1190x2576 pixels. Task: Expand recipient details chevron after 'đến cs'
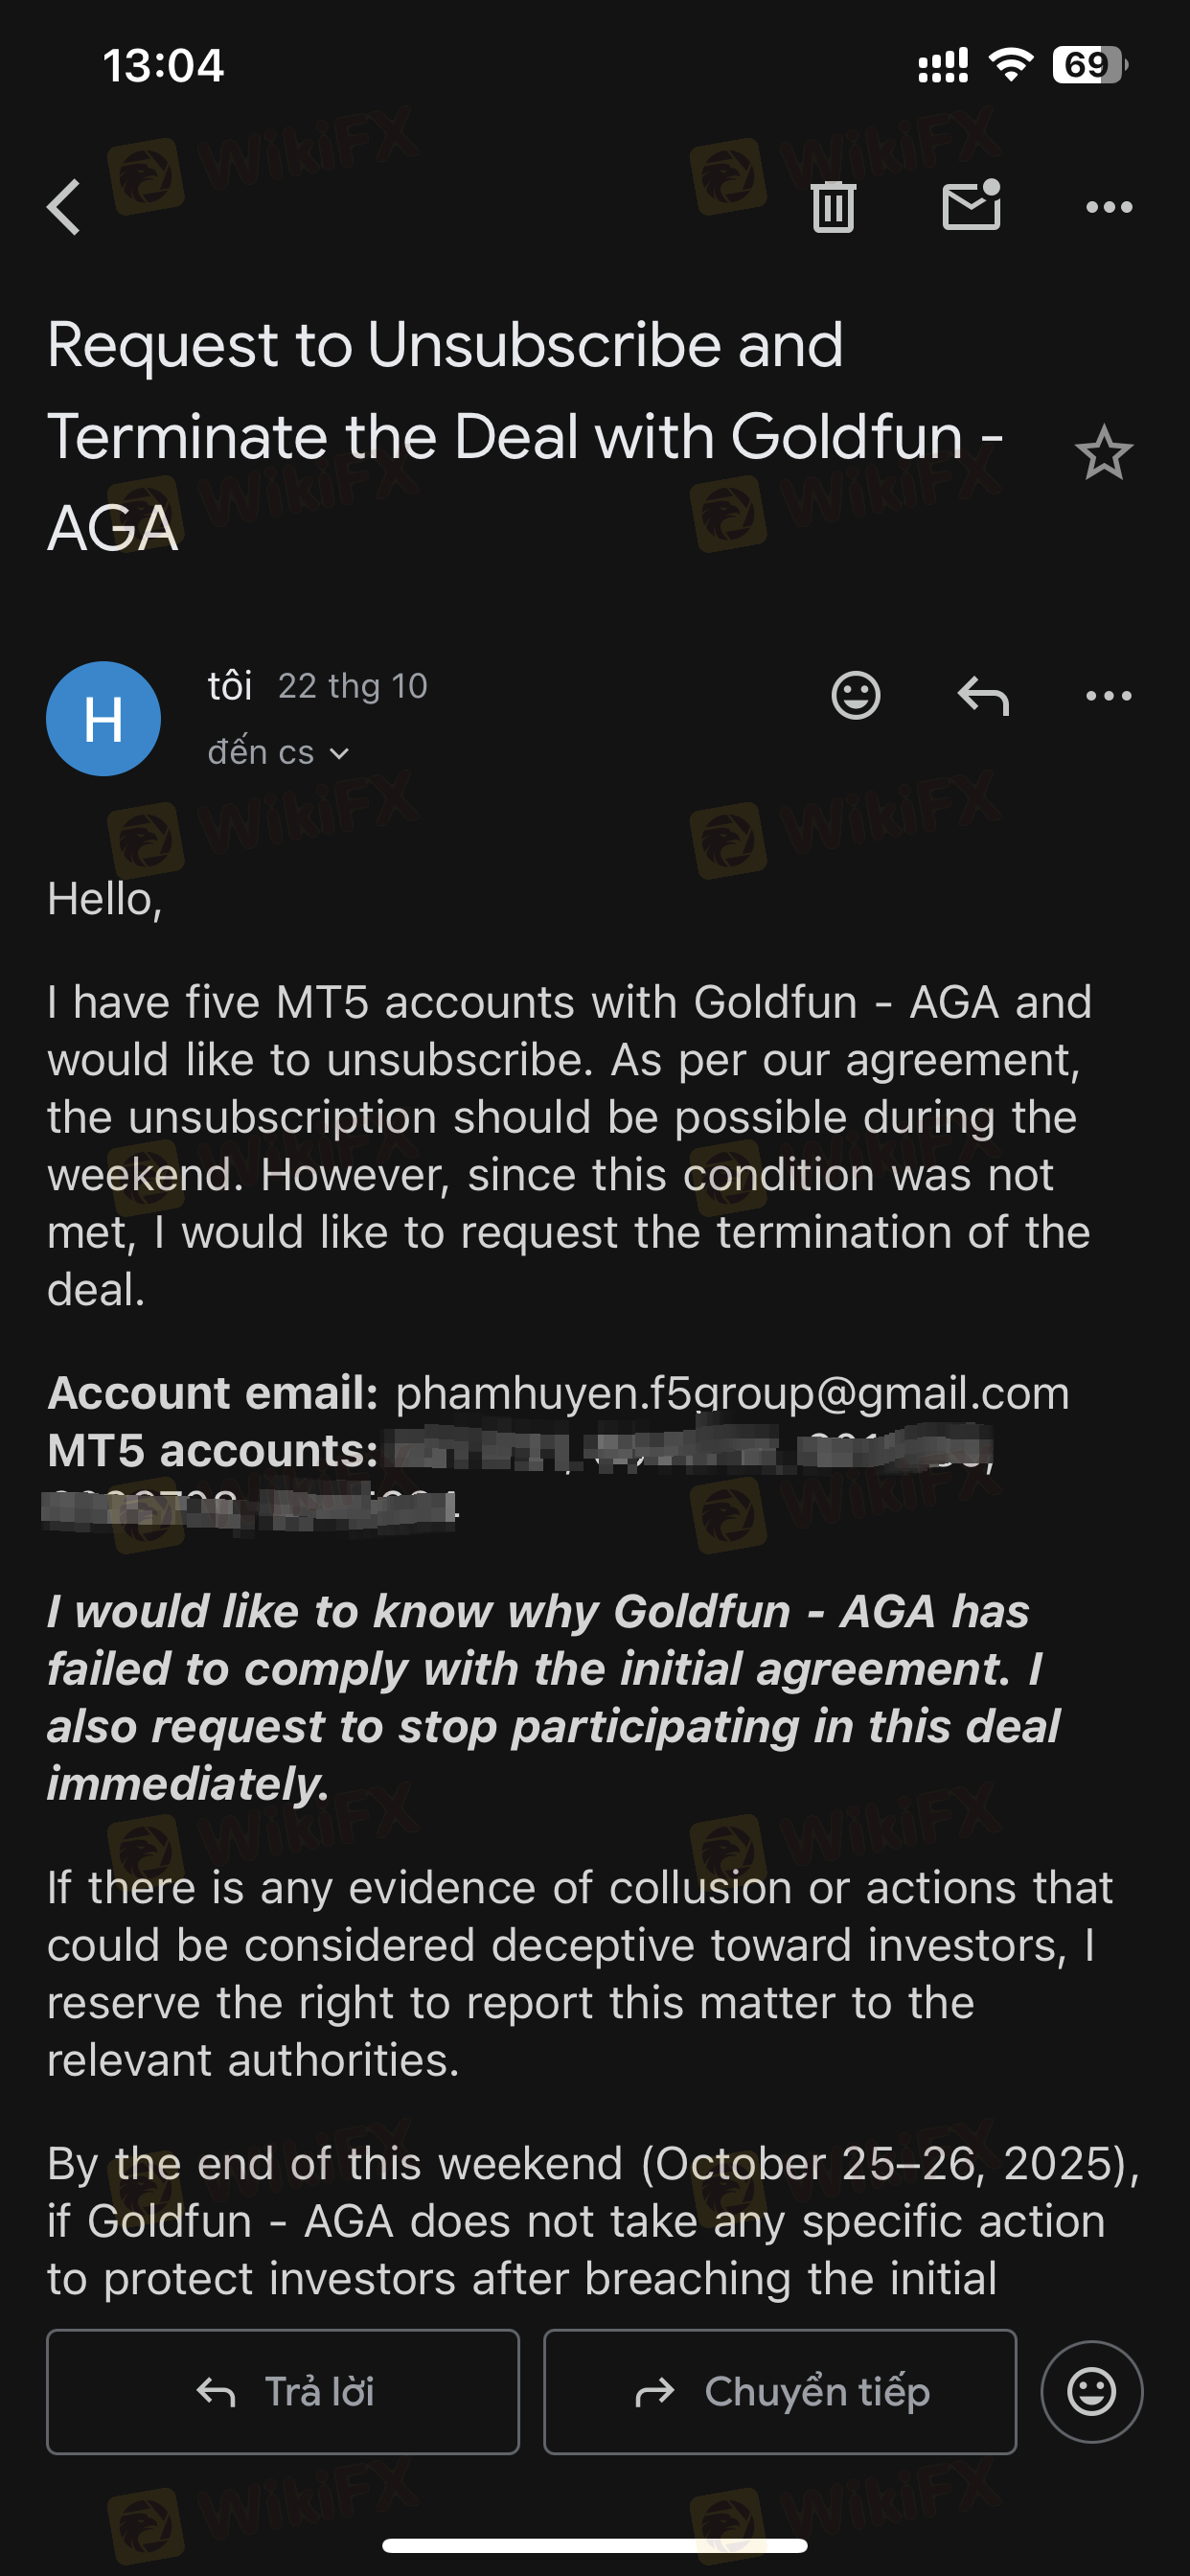(340, 753)
